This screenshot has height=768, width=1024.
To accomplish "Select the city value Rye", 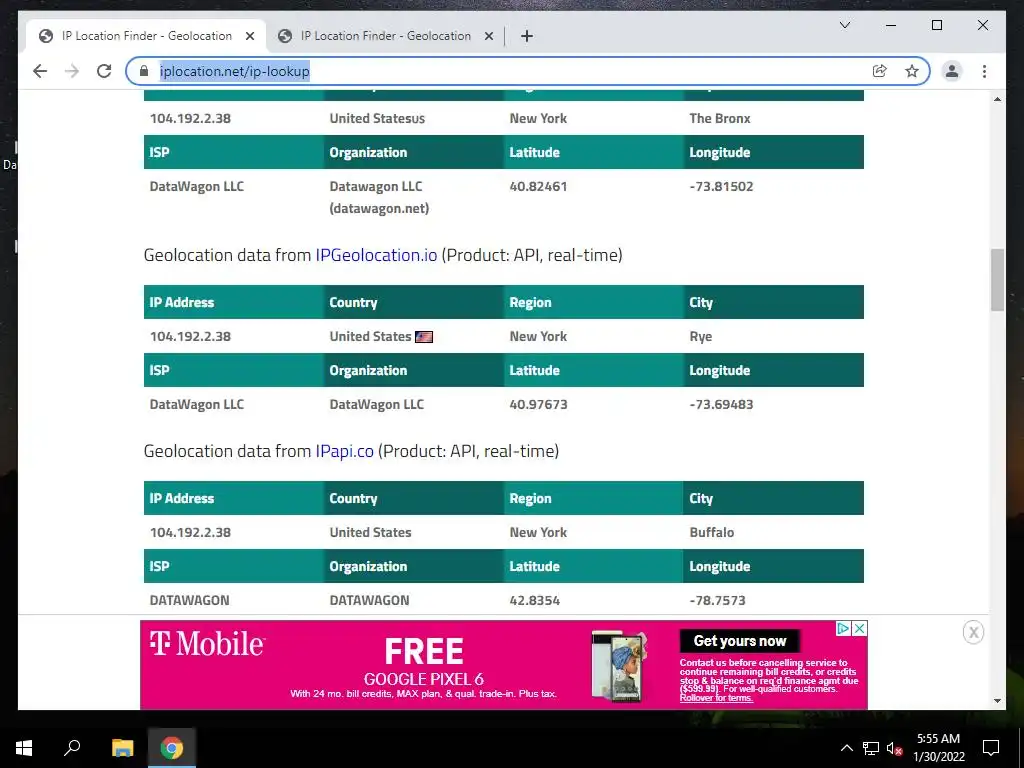I will [x=701, y=336].
